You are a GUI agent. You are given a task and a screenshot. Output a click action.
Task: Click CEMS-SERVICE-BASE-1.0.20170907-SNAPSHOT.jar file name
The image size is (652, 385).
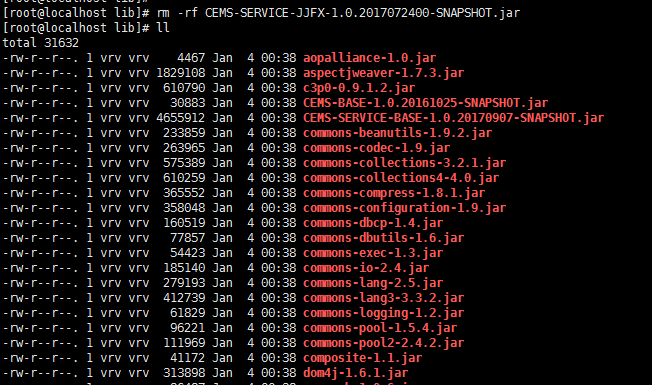click(x=453, y=118)
